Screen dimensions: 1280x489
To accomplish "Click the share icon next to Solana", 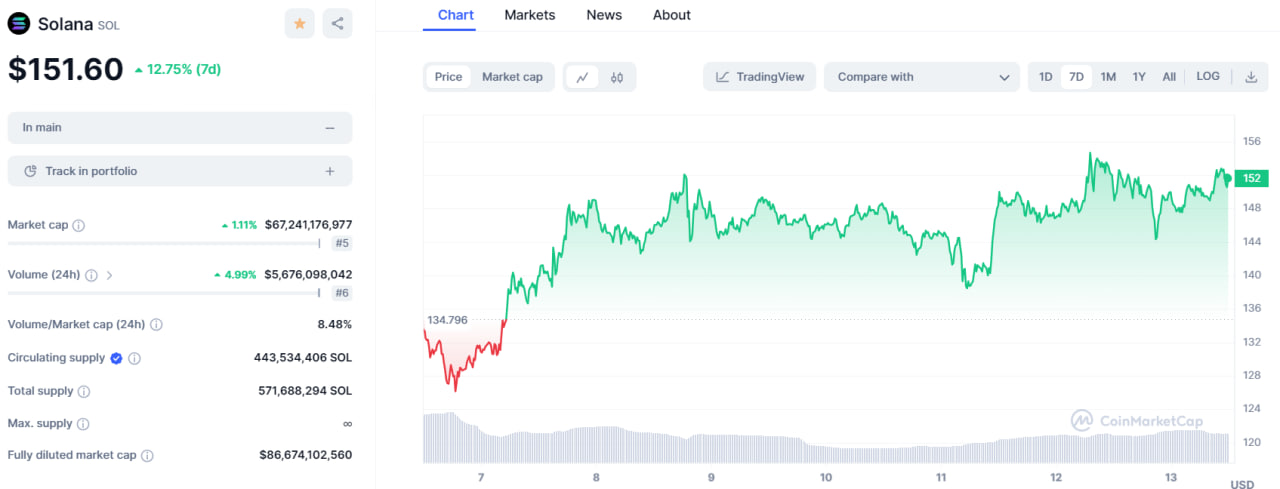I will click(x=338, y=24).
